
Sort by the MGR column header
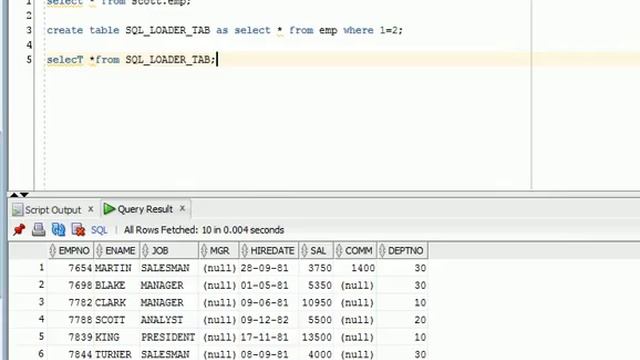220,250
